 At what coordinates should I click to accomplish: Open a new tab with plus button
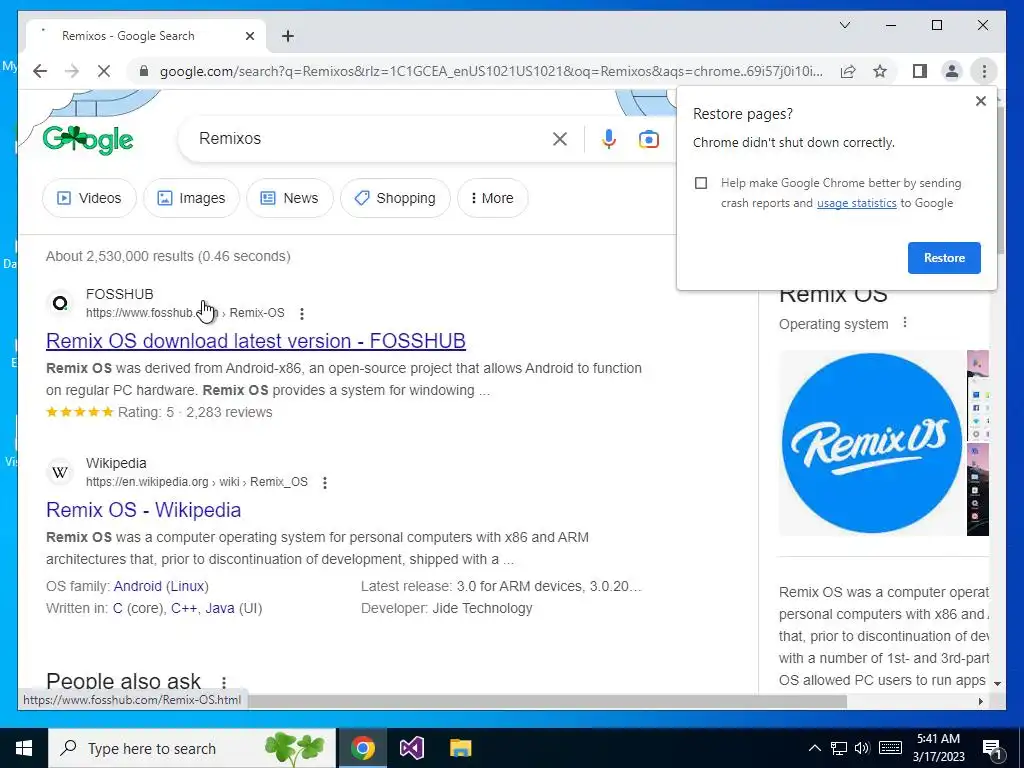(x=288, y=36)
